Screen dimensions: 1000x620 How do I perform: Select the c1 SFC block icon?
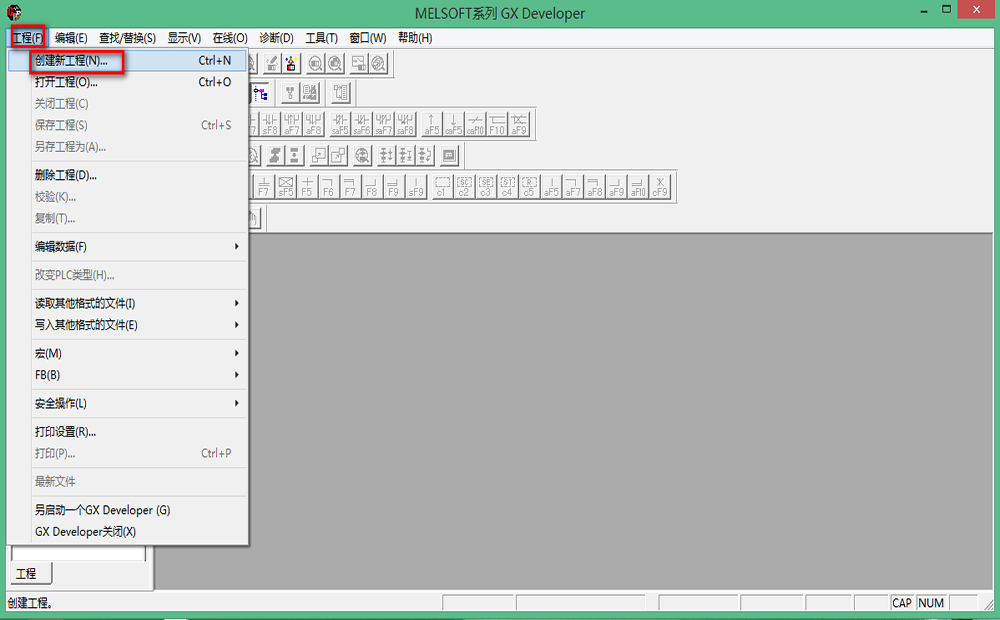tap(442, 186)
